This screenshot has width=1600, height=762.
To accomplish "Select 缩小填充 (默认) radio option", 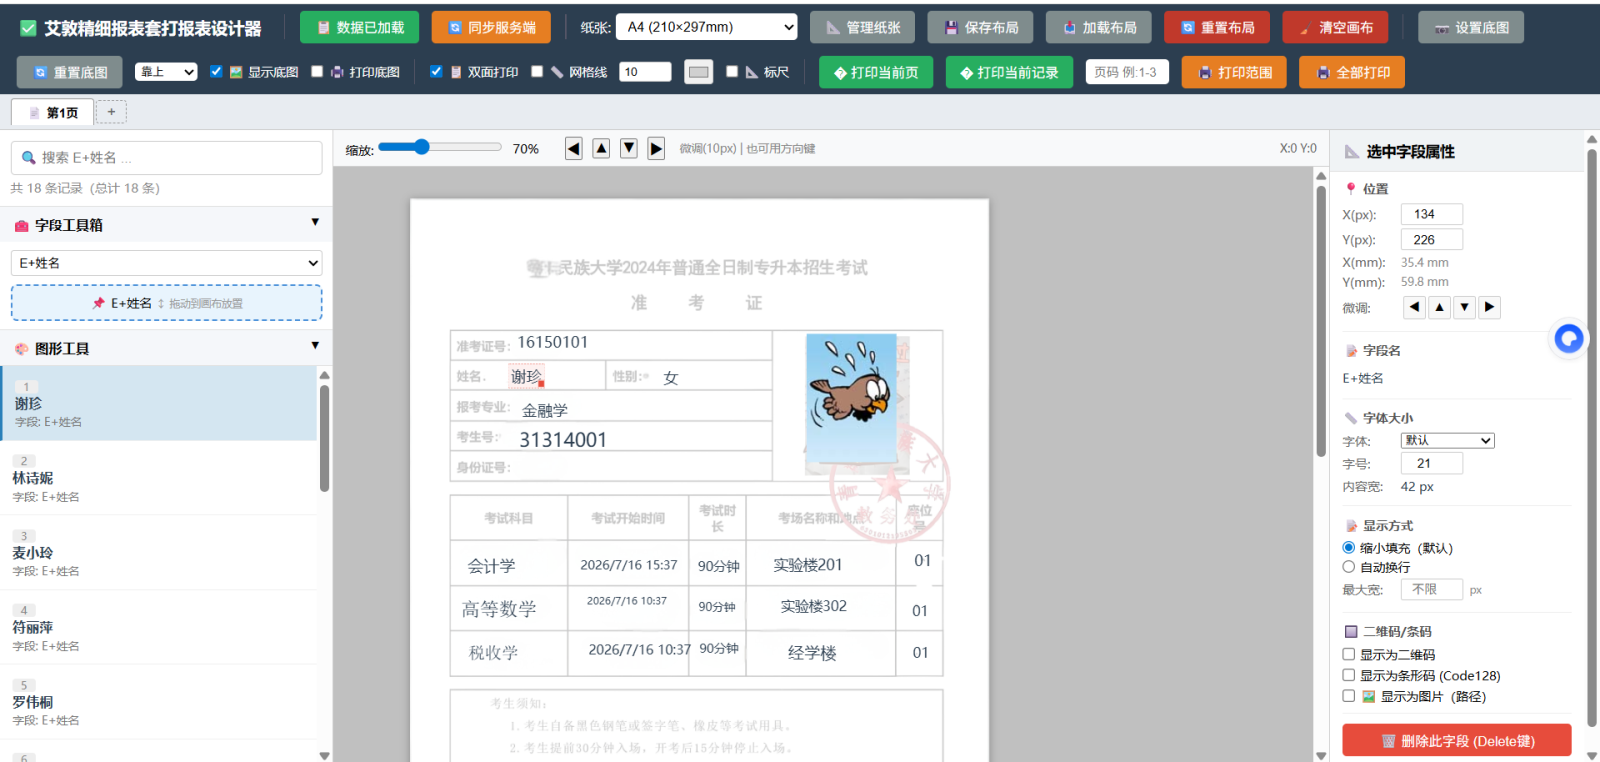I will (x=1348, y=548).
